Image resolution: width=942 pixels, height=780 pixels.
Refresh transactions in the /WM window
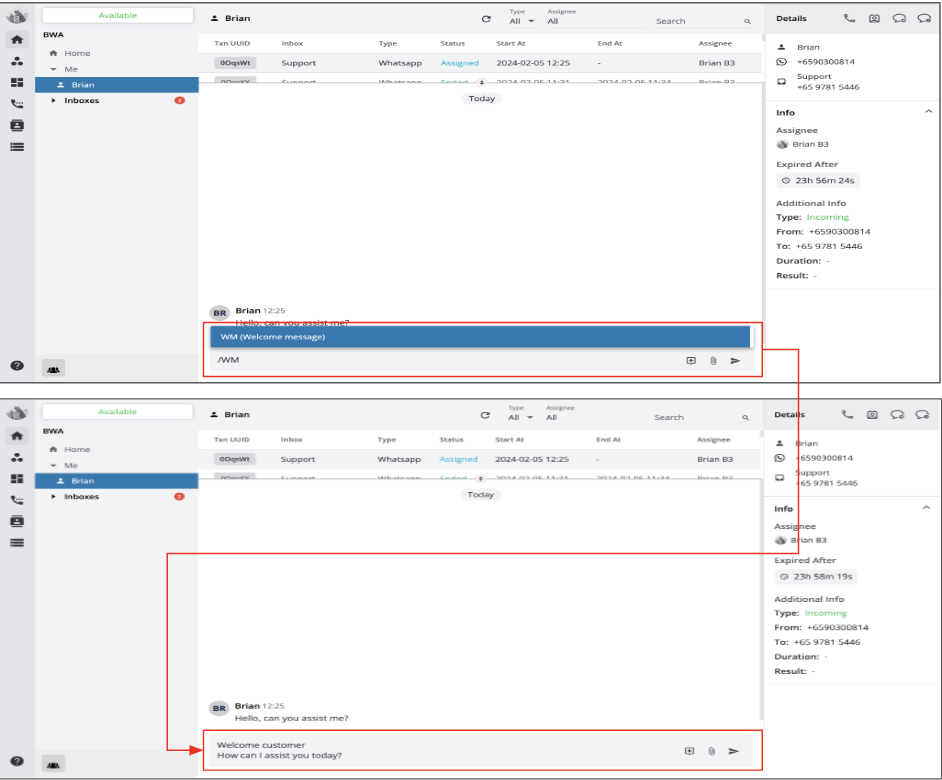[x=486, y=19]
